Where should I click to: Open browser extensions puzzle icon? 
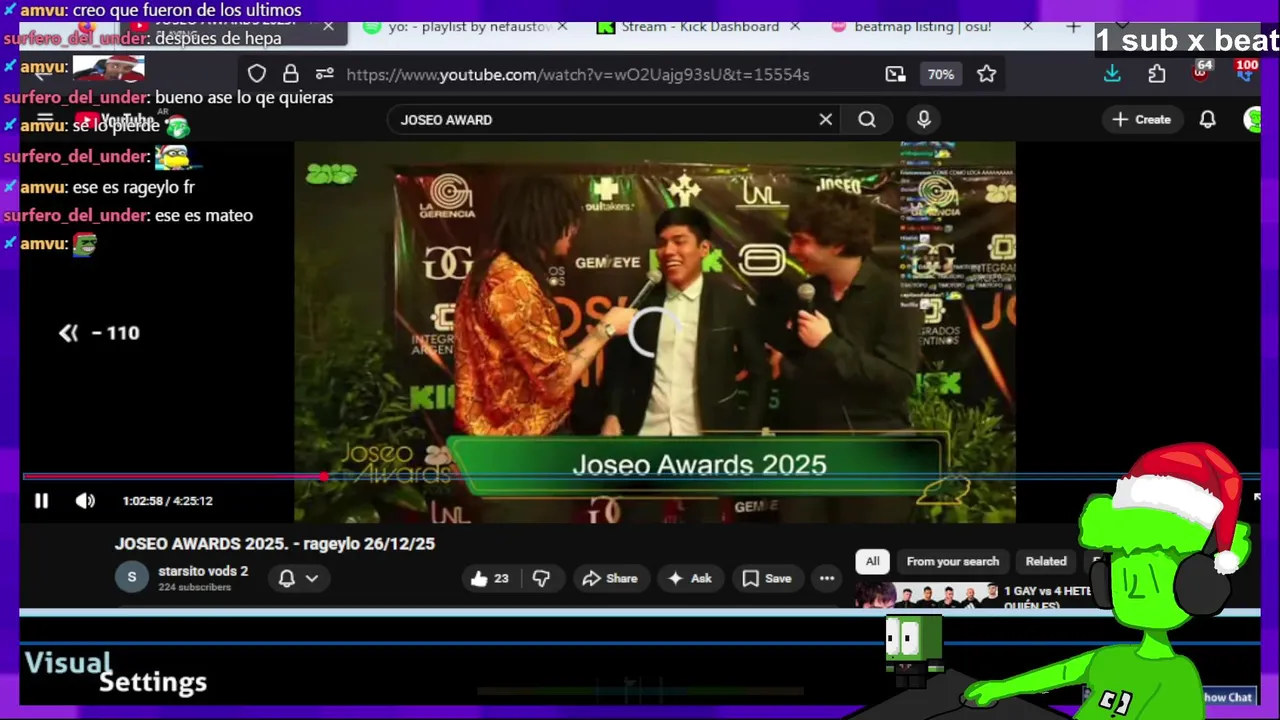pos(1157,74)
